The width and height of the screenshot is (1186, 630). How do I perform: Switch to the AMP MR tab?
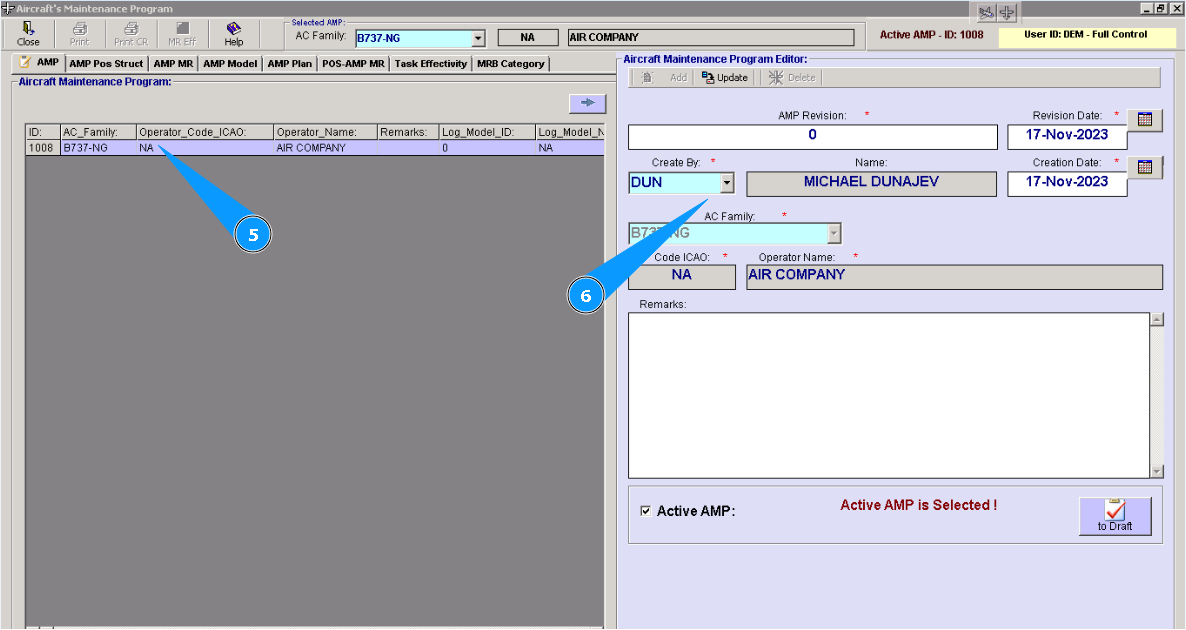[x=173, y=64]
